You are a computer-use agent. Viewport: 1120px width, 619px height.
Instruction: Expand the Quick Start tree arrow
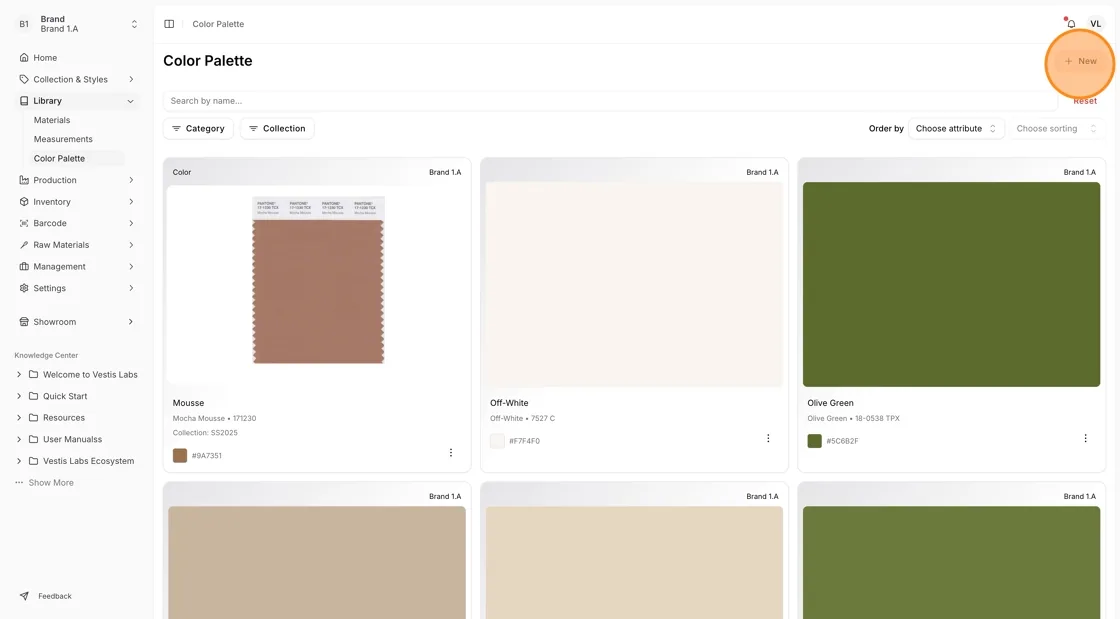(x=19, y=396)
